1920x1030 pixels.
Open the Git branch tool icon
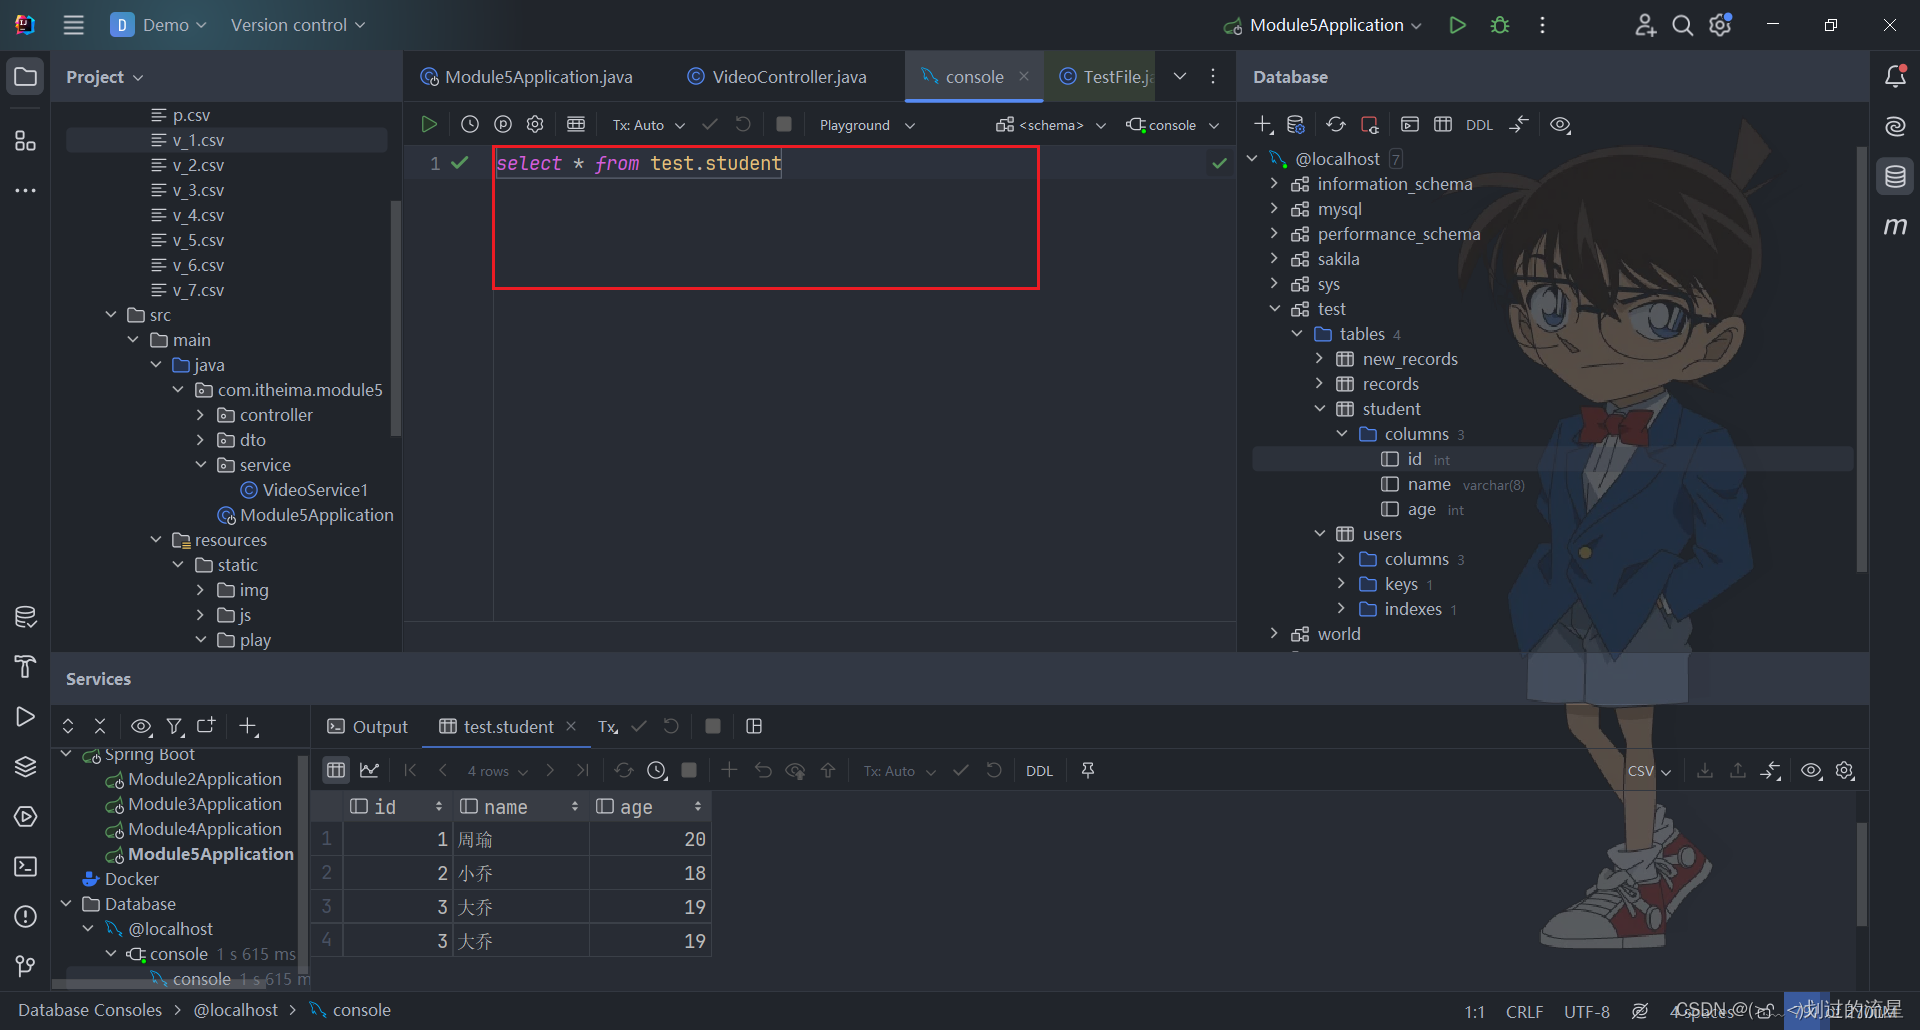[25, 966]
